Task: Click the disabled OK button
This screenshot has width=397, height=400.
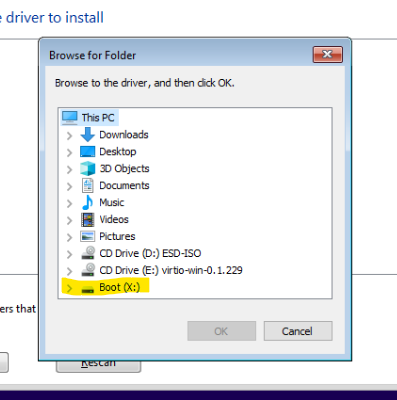Action: (222, 331)
